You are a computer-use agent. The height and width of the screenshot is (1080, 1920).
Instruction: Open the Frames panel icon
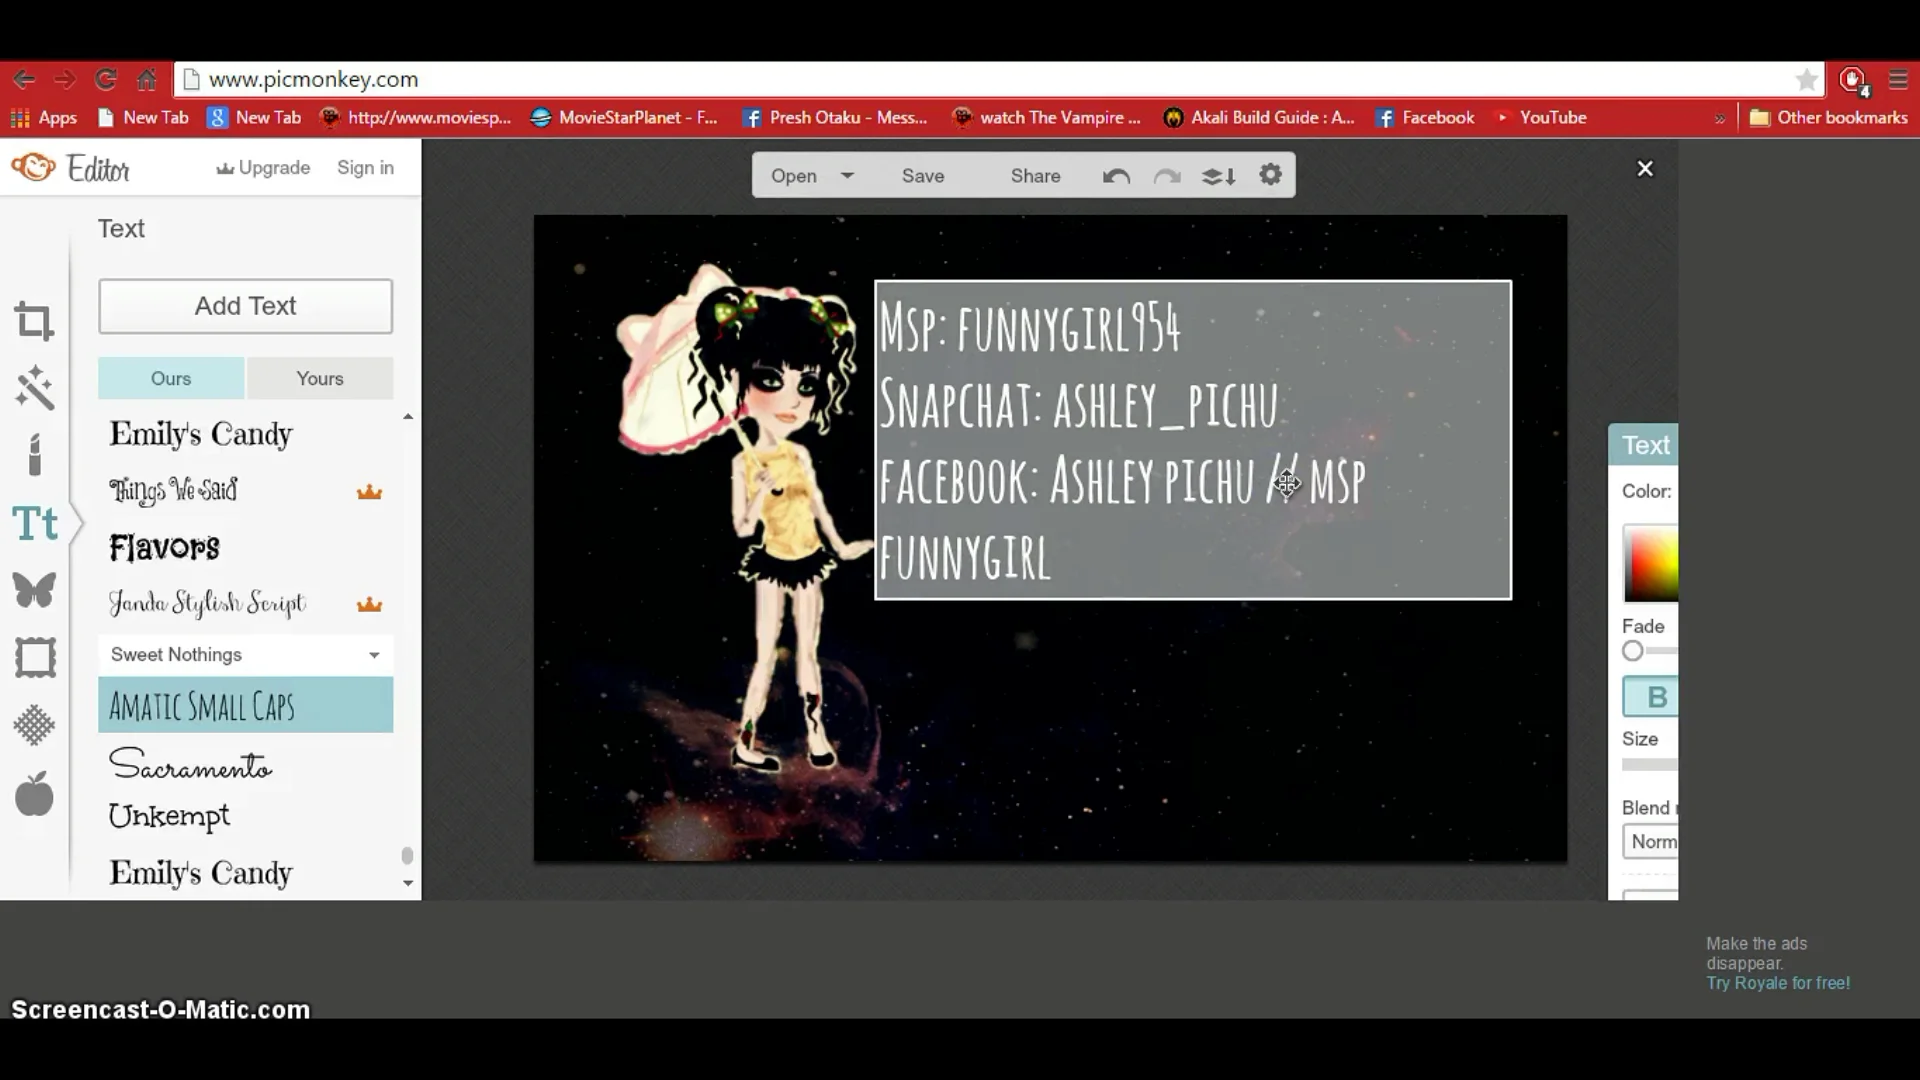pyautogui.click(x=34, y=658)
